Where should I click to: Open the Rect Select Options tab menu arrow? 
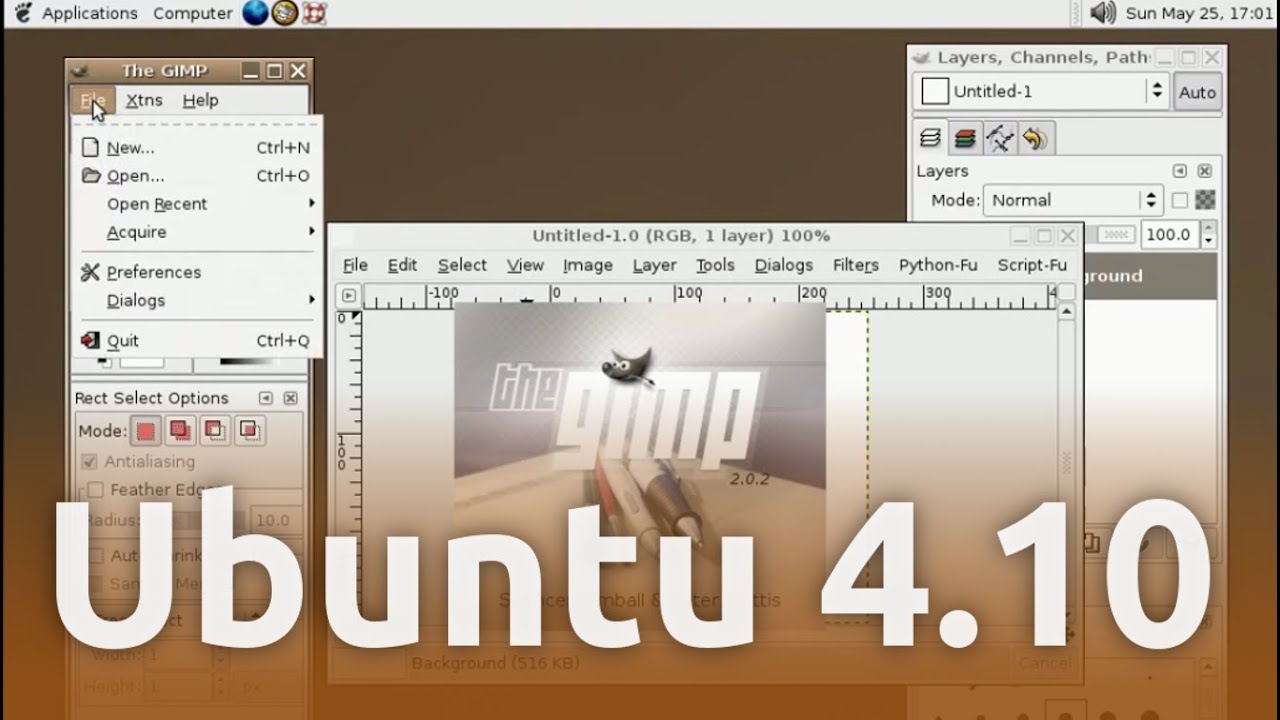point(265,398)
